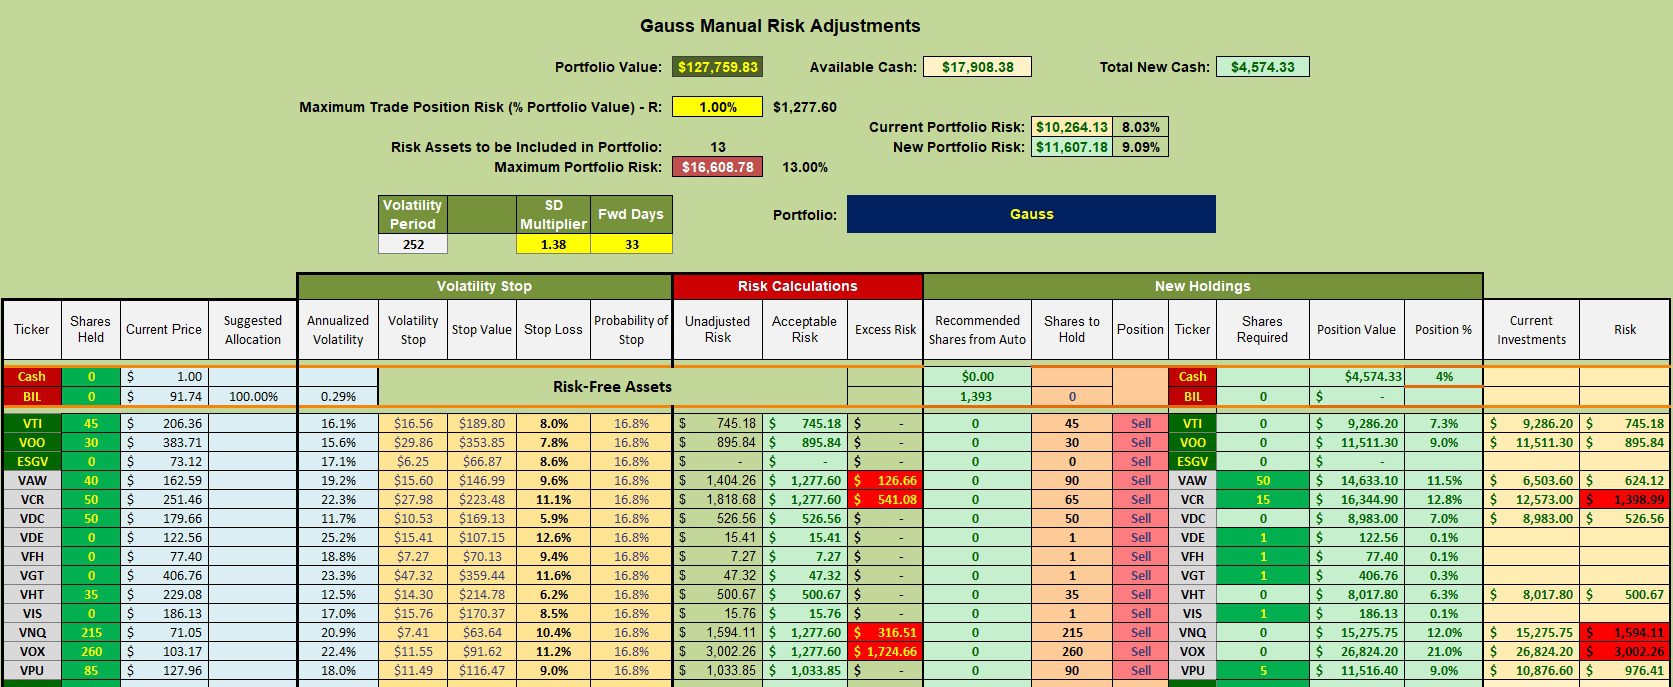Screen dimensions: 1673x687
Task: Click the New Holdings section header
Action: [x=1202, y=286]
